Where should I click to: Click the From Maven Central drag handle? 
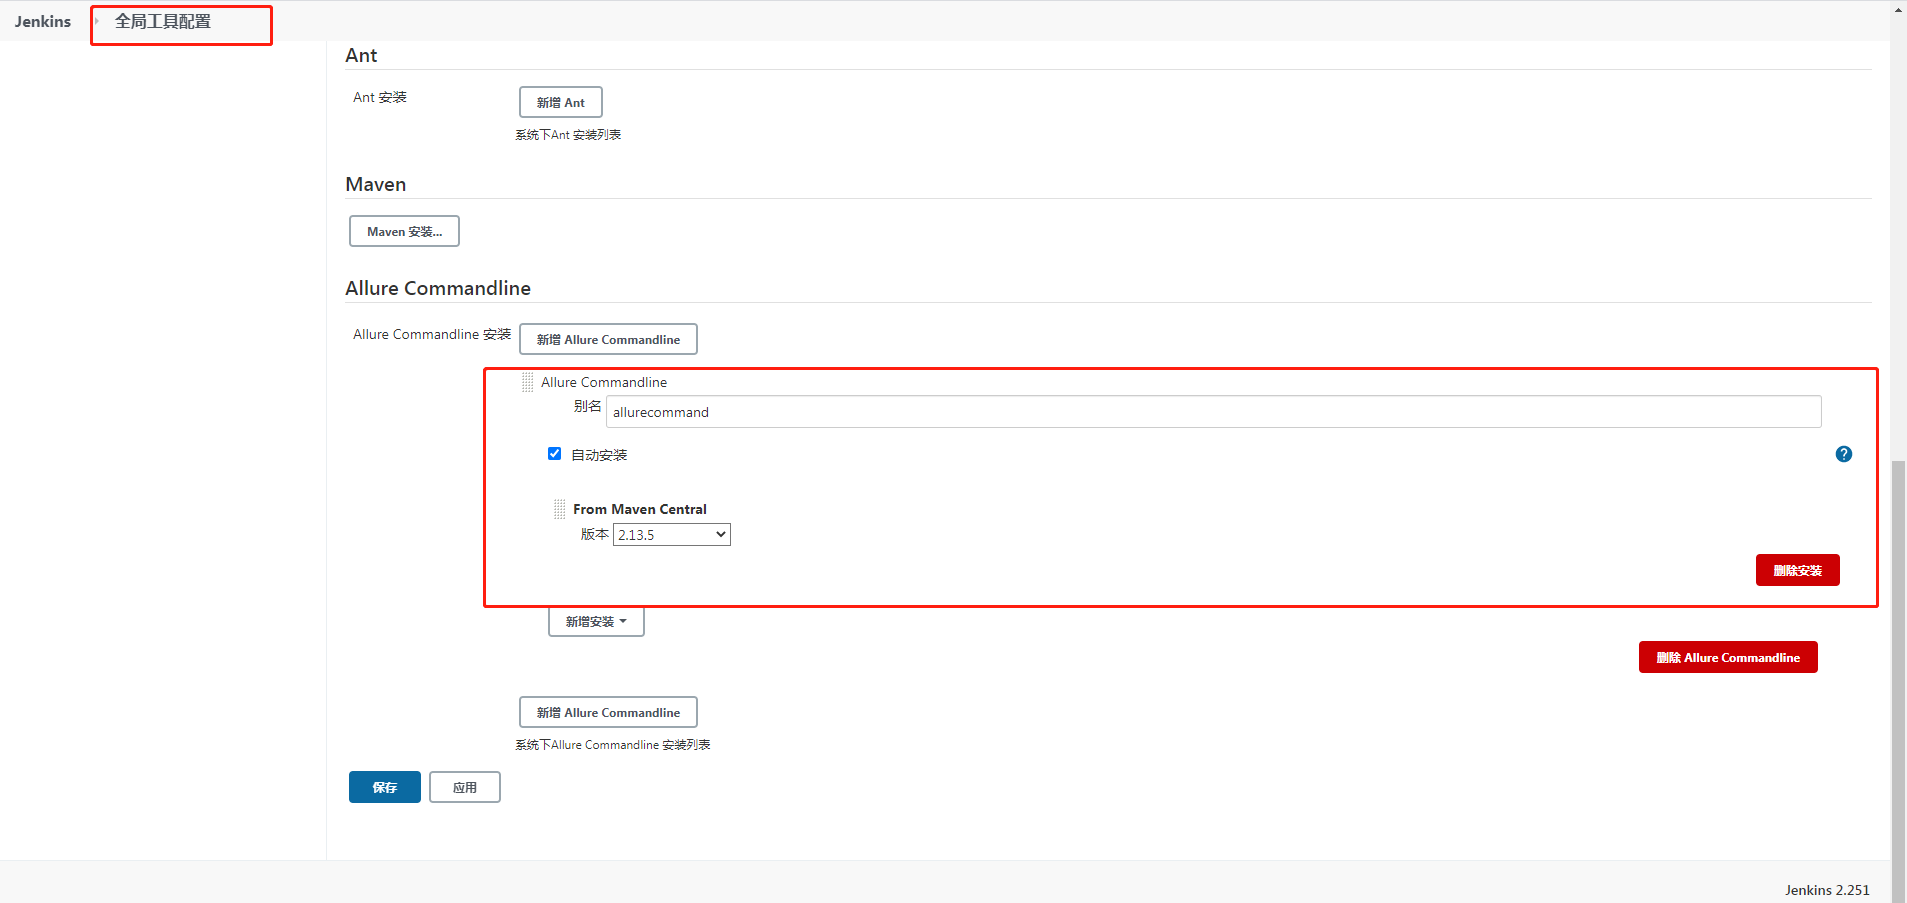click(559, 509)
